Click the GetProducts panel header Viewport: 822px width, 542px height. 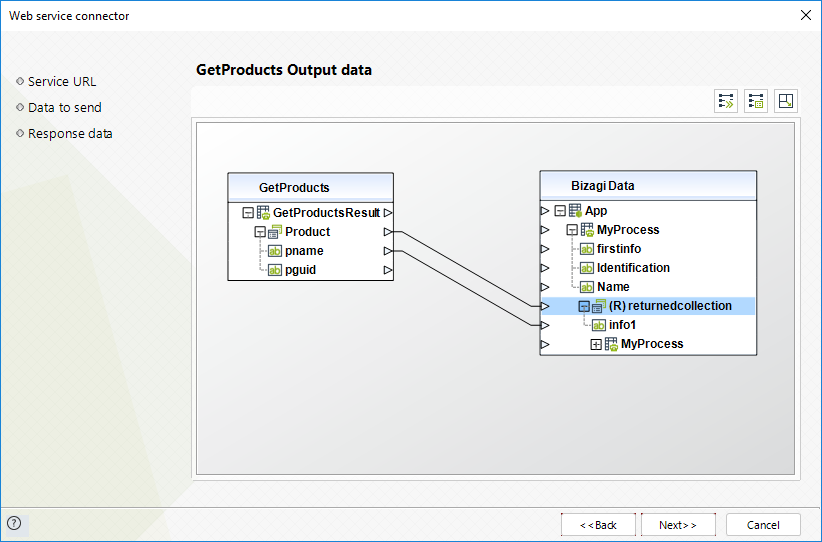click(x=311, y=187)
